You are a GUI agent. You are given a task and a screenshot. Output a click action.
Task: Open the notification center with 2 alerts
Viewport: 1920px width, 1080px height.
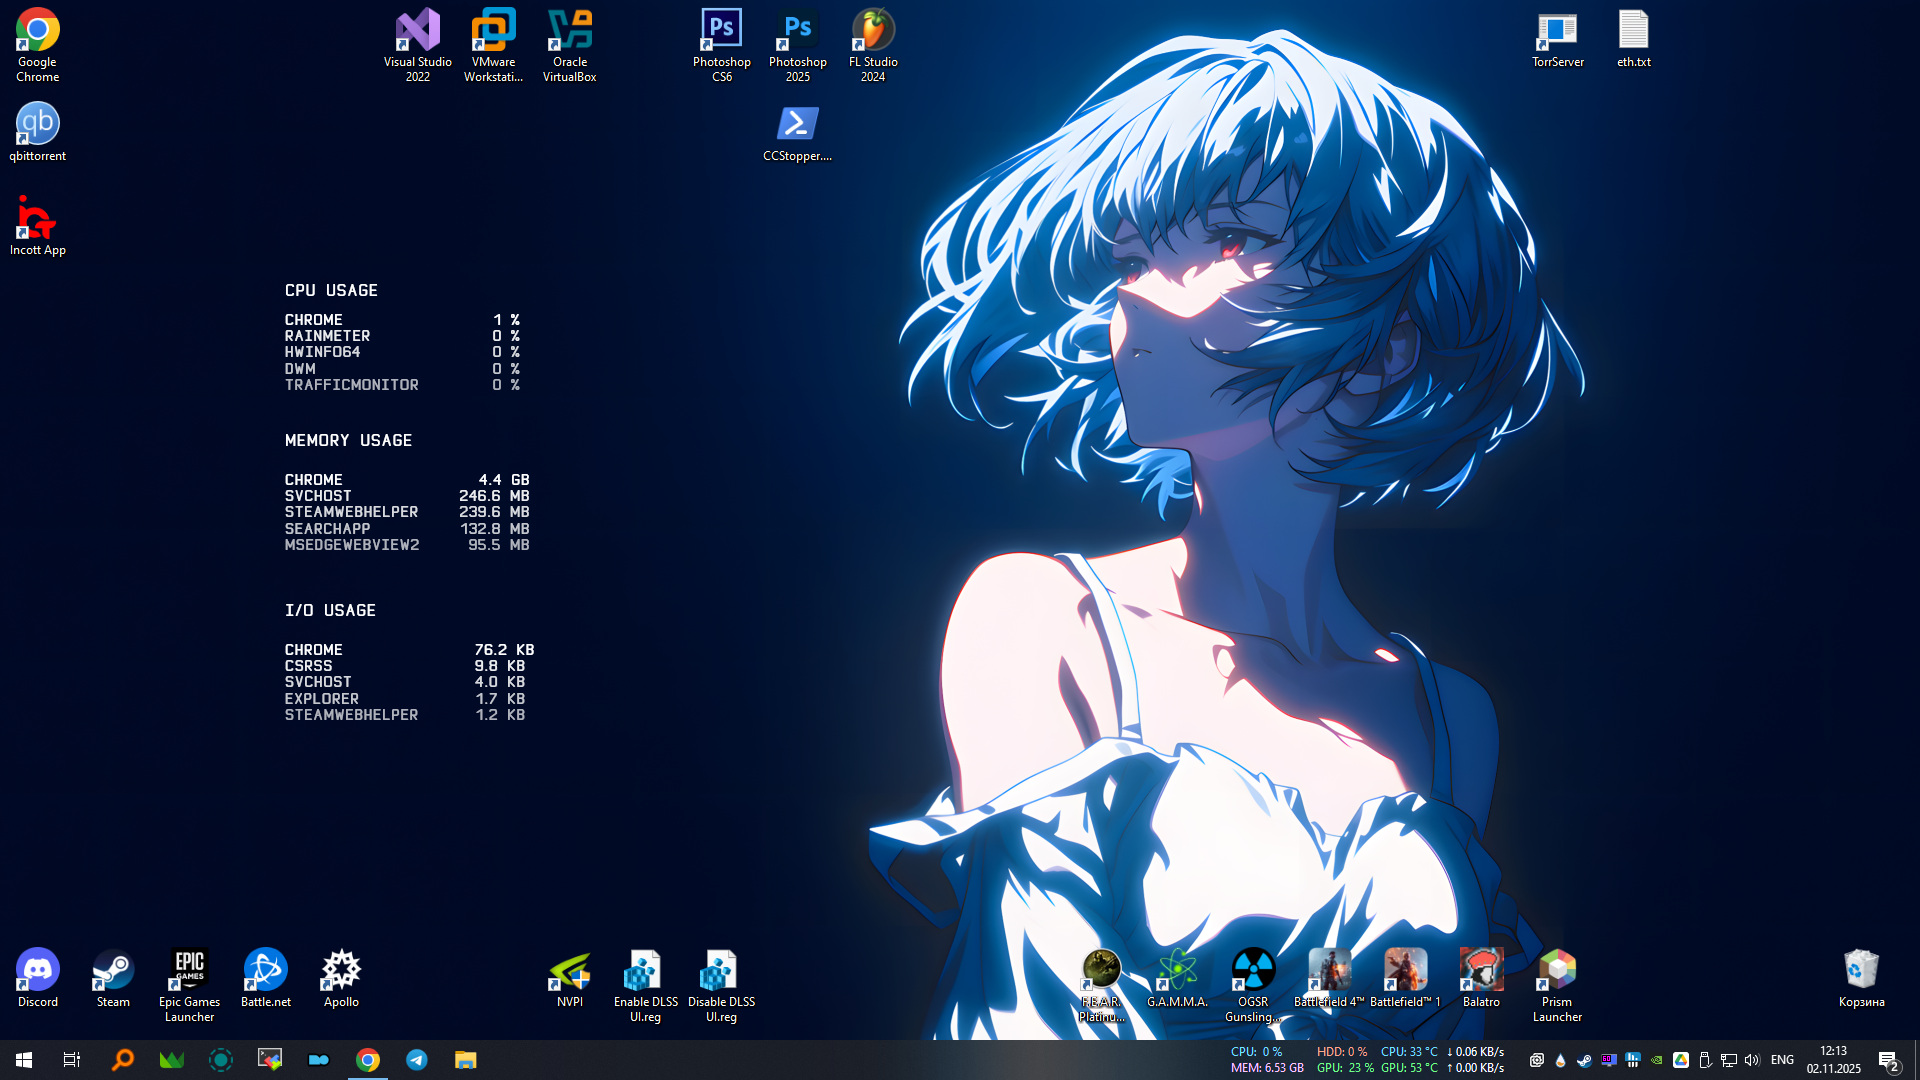tap(1888, 1061)
